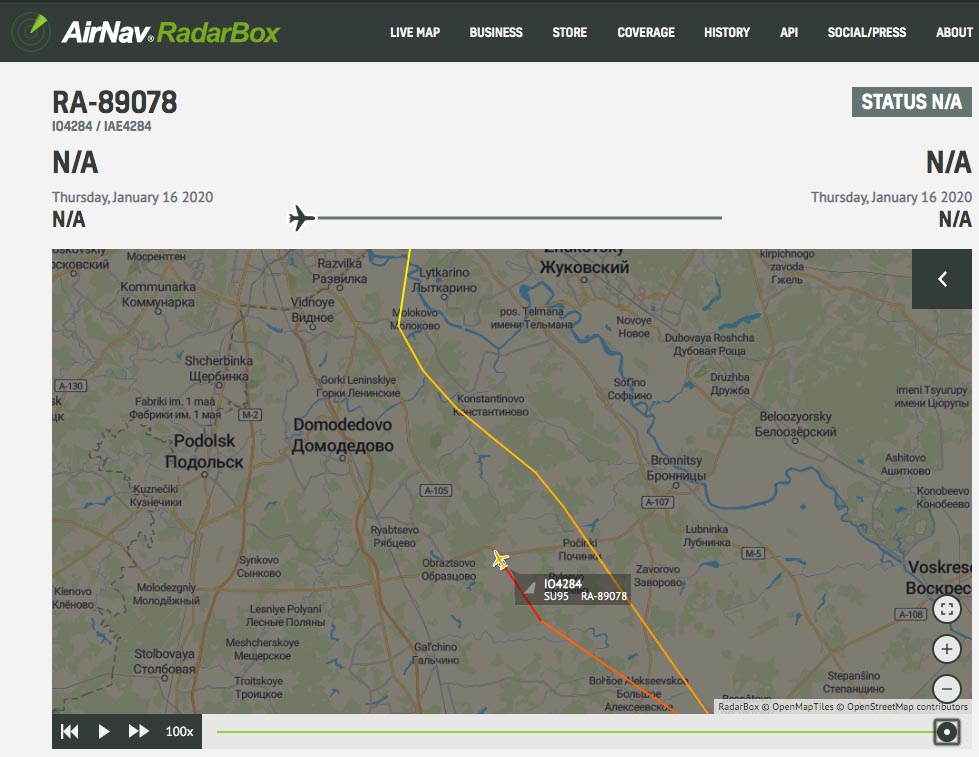
Task: Rewind playback to the start
Action: (x=69, y=731)
